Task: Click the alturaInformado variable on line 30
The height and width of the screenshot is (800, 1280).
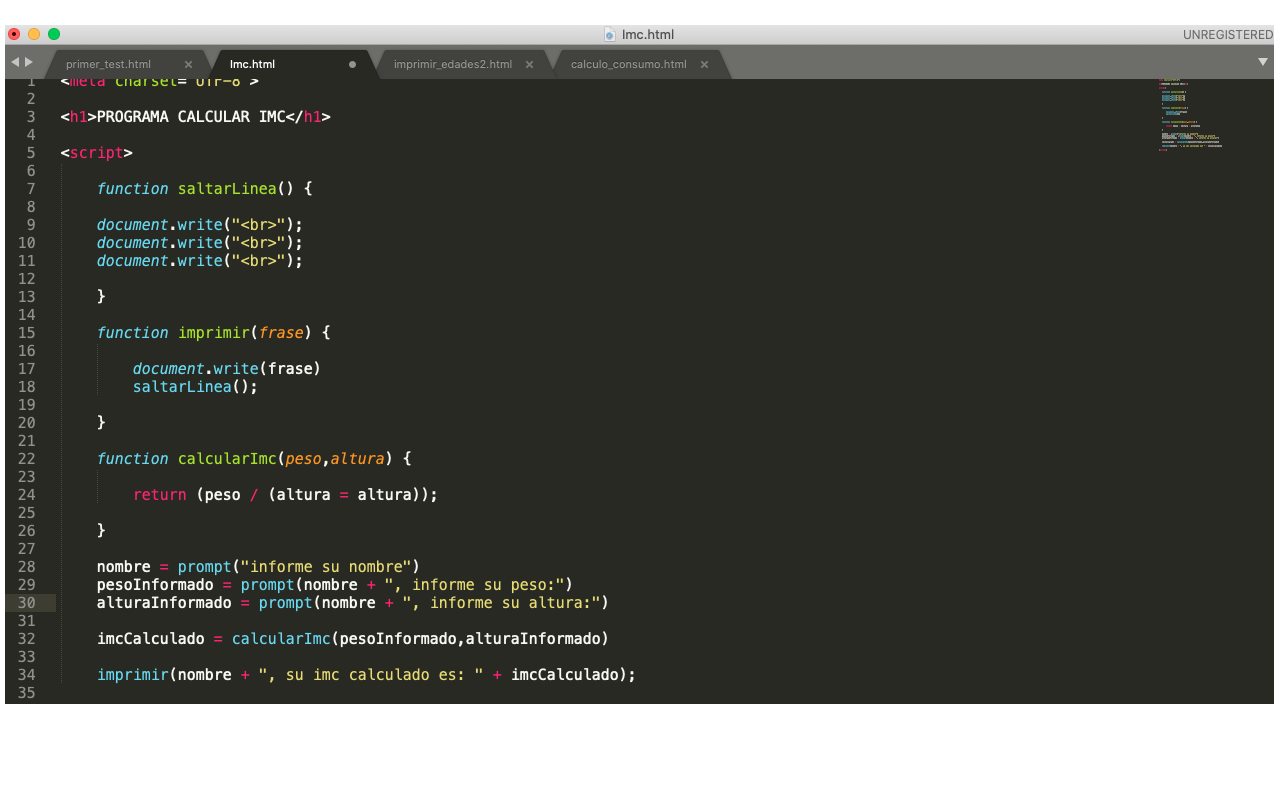Action: (x=164, y=603)
